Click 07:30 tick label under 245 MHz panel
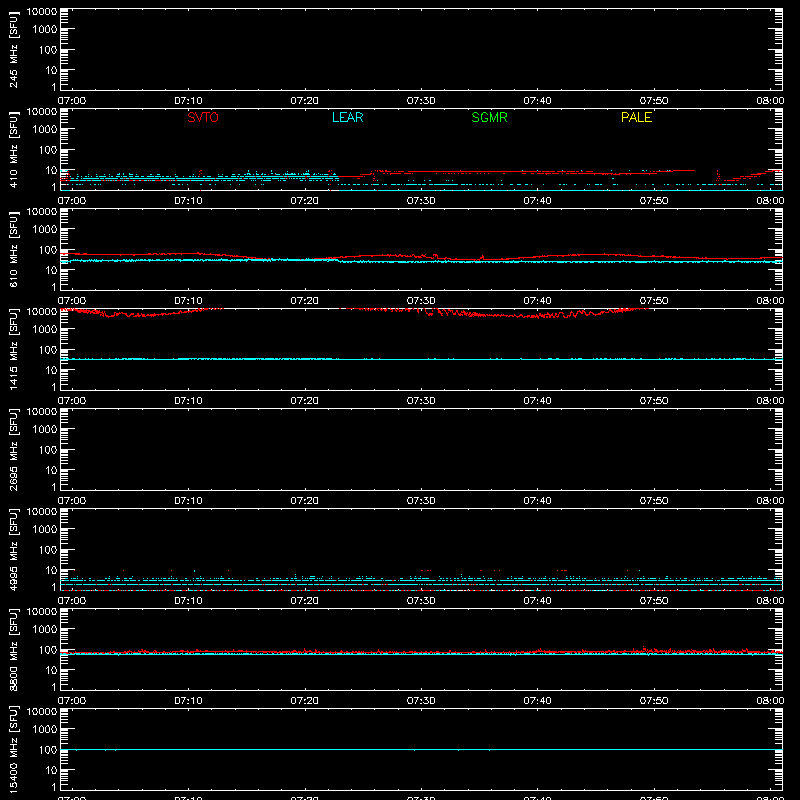Screen dimensions: 800x800 [421, 101]
